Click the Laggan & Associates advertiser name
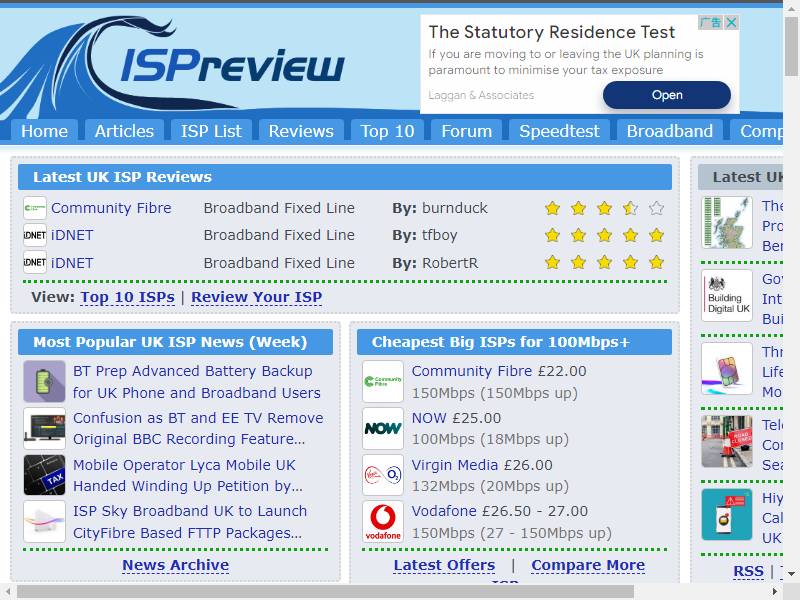 [481, 95]
